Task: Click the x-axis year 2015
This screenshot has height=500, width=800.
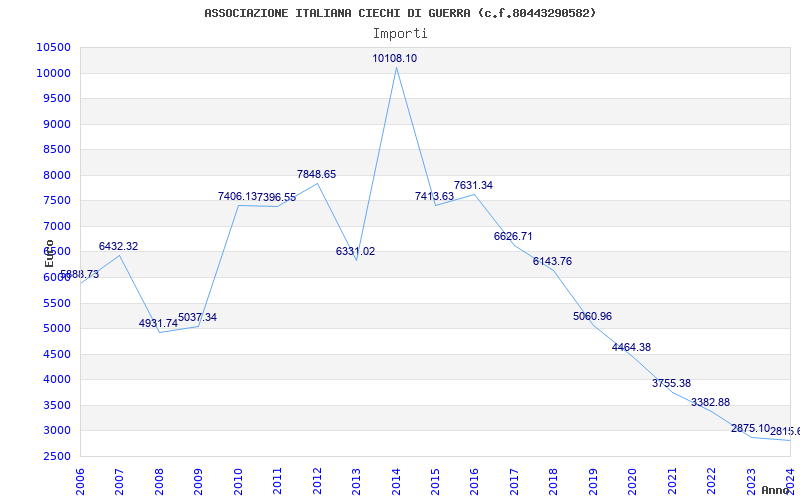Action: 435,481
